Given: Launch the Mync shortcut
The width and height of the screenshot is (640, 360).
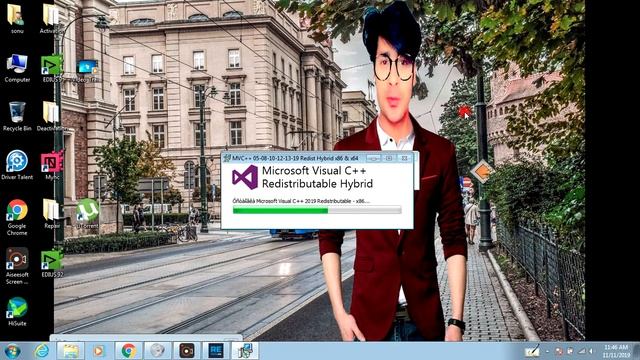Looking at the screenshot, I should (52, 165).
